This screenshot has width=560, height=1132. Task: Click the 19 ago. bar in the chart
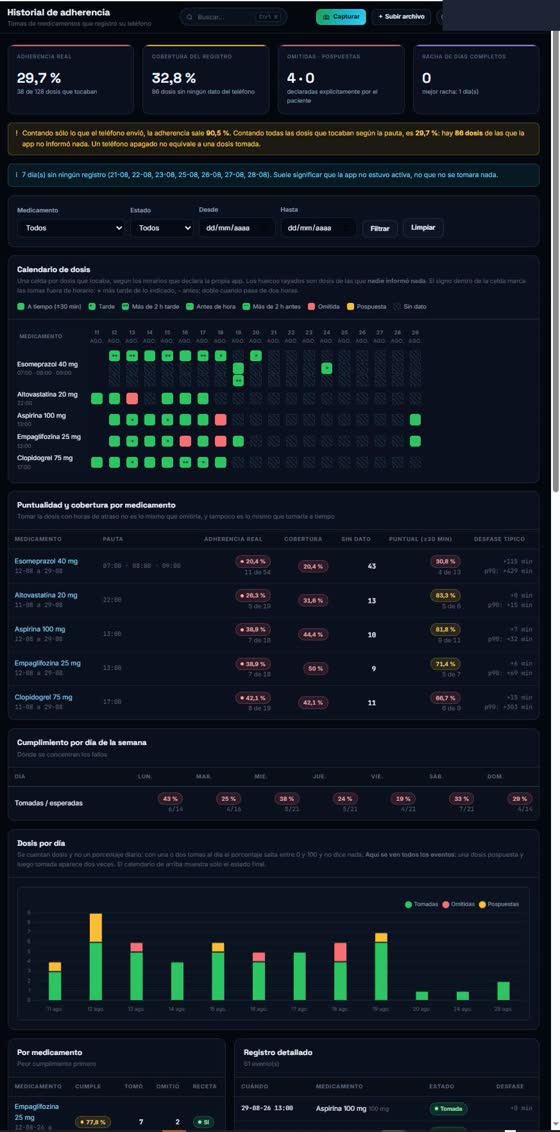[381, 967]
